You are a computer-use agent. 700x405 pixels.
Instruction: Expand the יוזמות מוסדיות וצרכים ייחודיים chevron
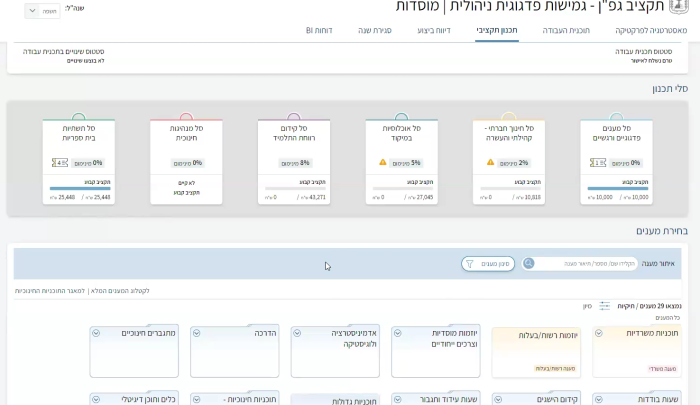pyautogui.click(x=397, y=333)
